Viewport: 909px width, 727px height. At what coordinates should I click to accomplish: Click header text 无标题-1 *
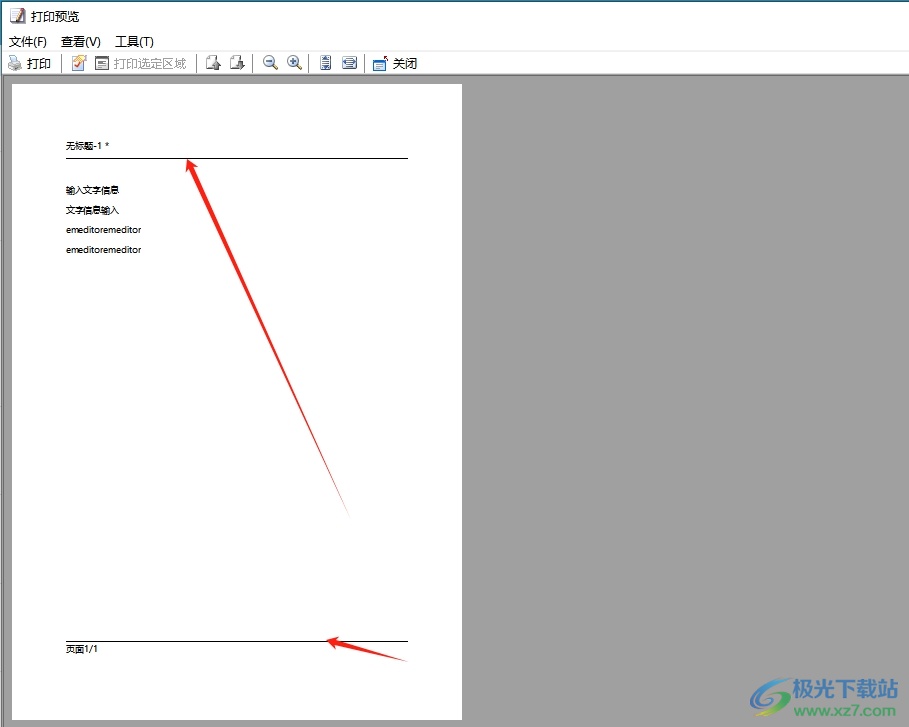(88, 146)
